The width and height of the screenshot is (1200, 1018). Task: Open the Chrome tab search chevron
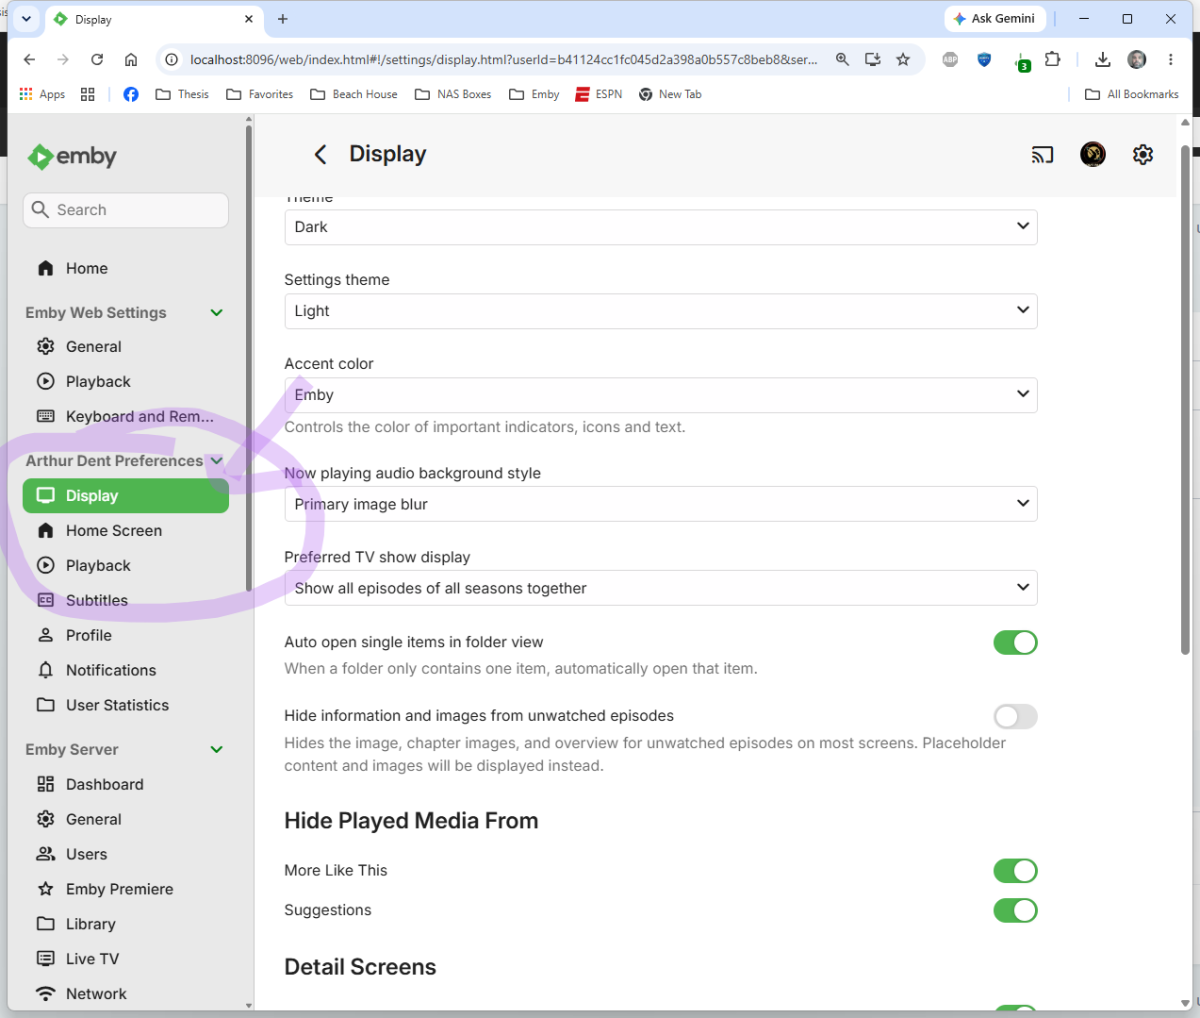pos(26,19)
